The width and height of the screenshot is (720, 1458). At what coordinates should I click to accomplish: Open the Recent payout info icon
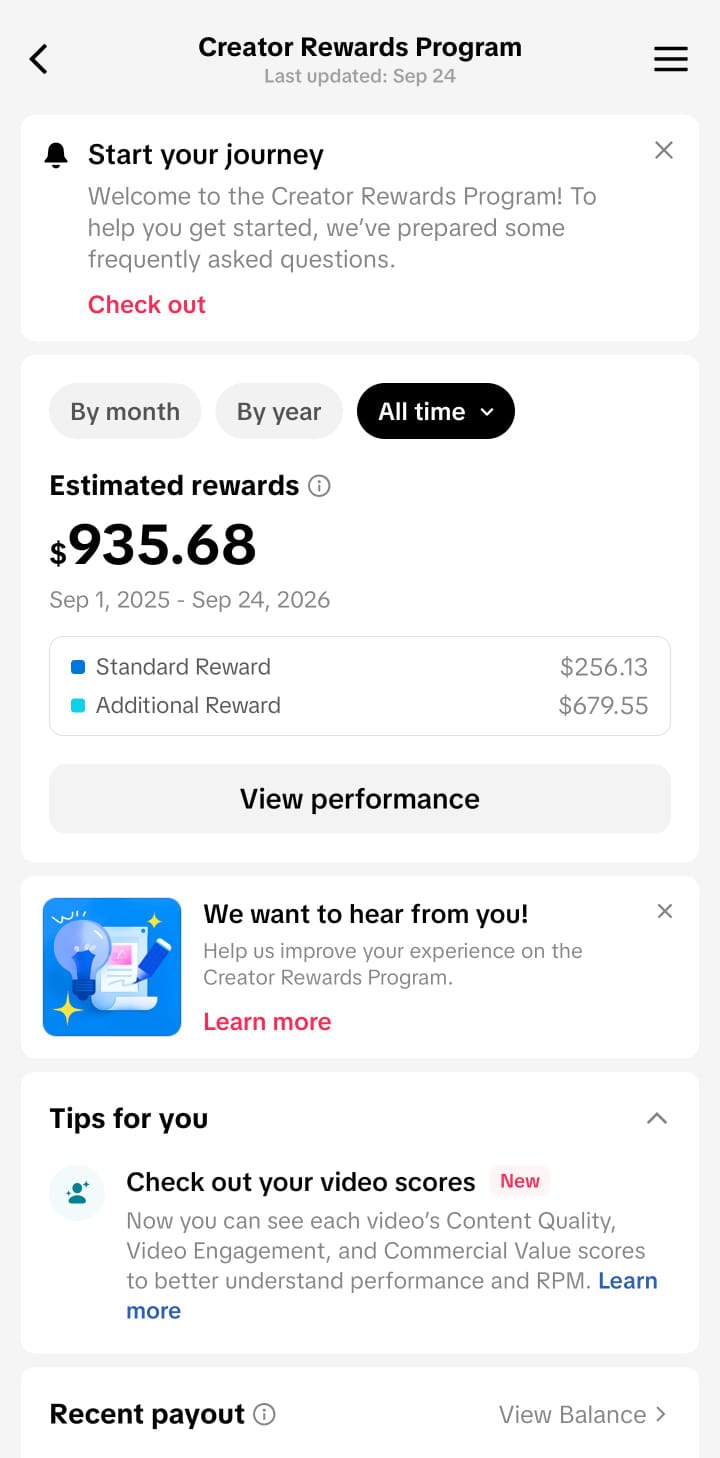[x=264, y=1414]
